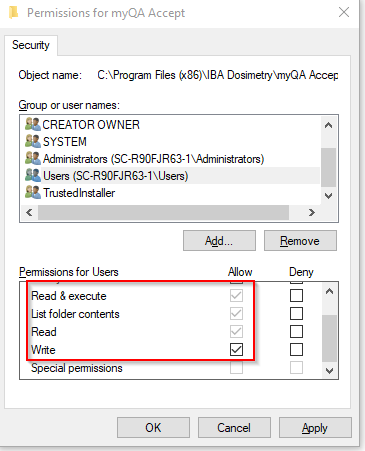
Task: Check Deny for Read & execute
Action: click(296, 296)
